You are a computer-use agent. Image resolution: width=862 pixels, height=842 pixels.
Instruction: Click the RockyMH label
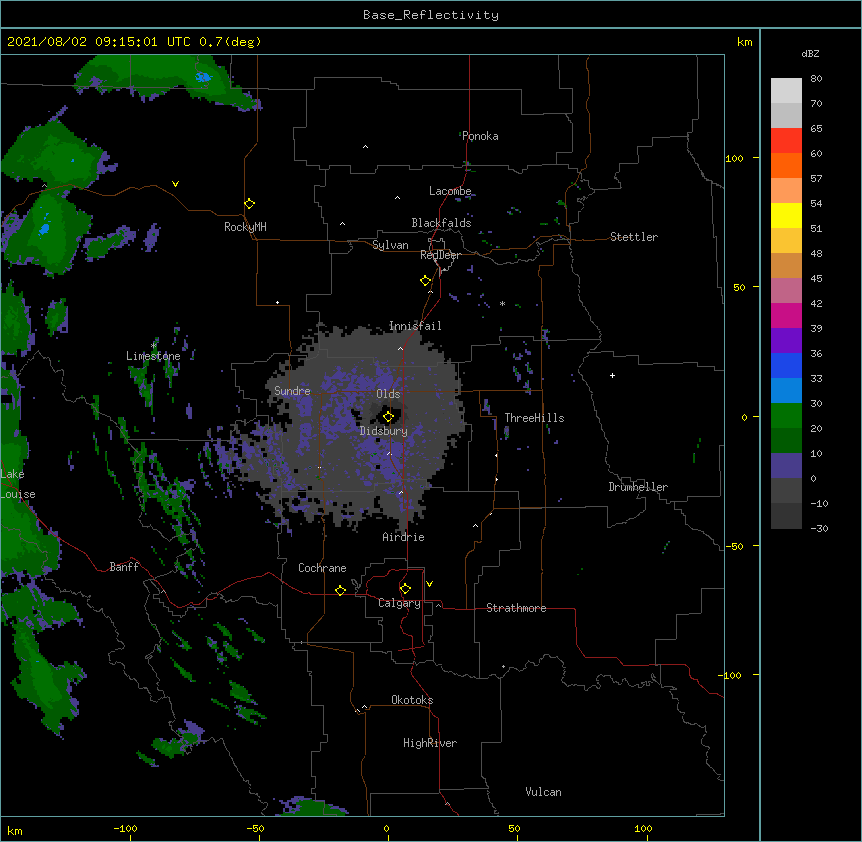(245, 227)
